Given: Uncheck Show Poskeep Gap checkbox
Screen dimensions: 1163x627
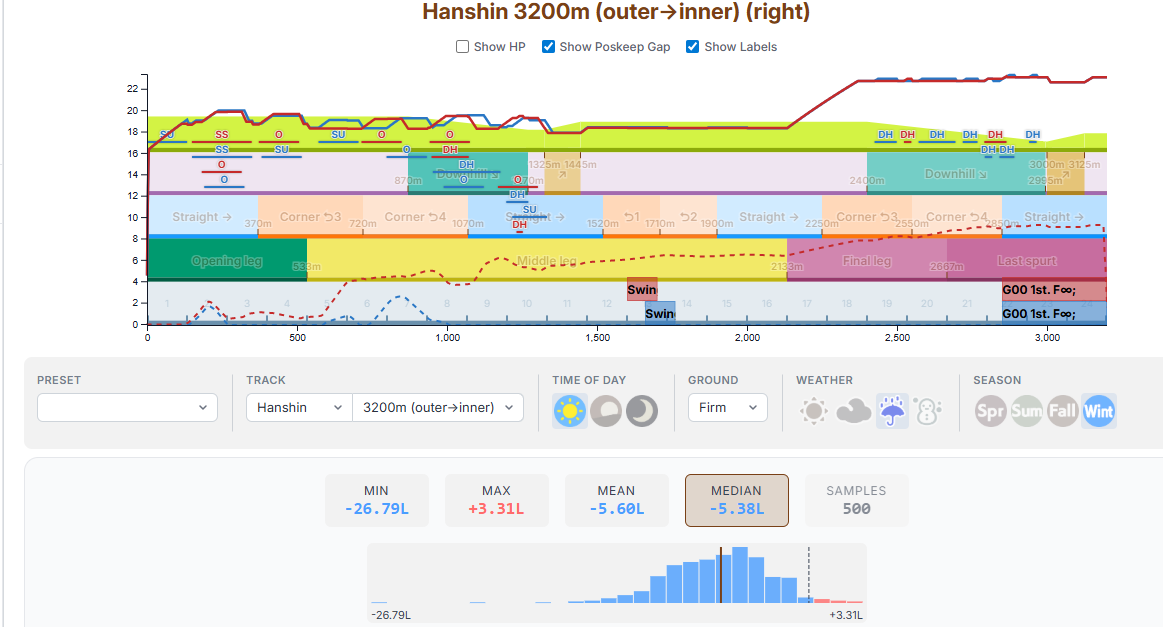Looking at the screenshot, I should 548,47.
